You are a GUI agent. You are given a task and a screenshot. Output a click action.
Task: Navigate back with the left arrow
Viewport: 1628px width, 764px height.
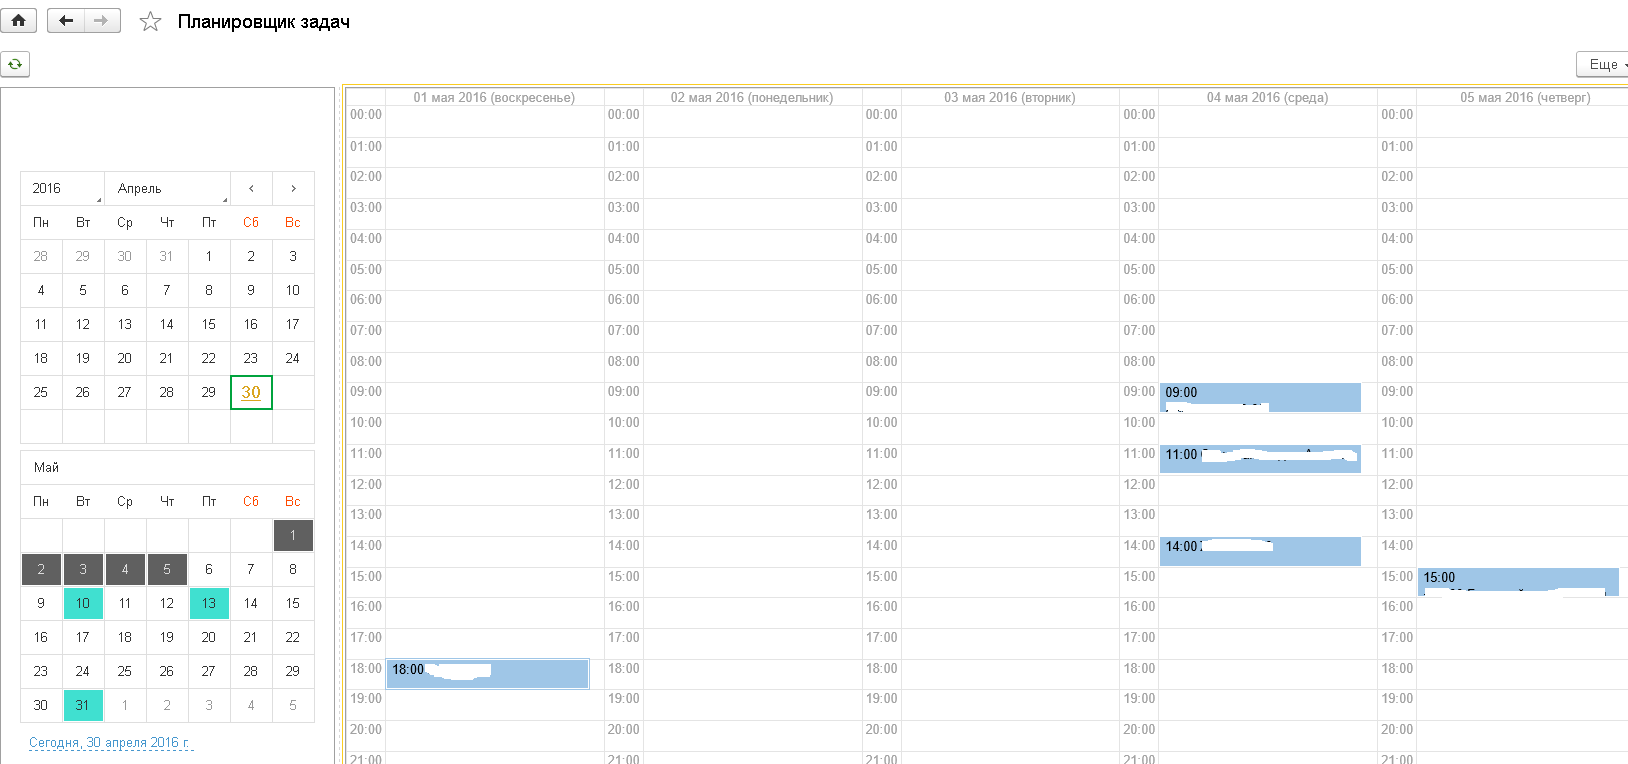66,20
